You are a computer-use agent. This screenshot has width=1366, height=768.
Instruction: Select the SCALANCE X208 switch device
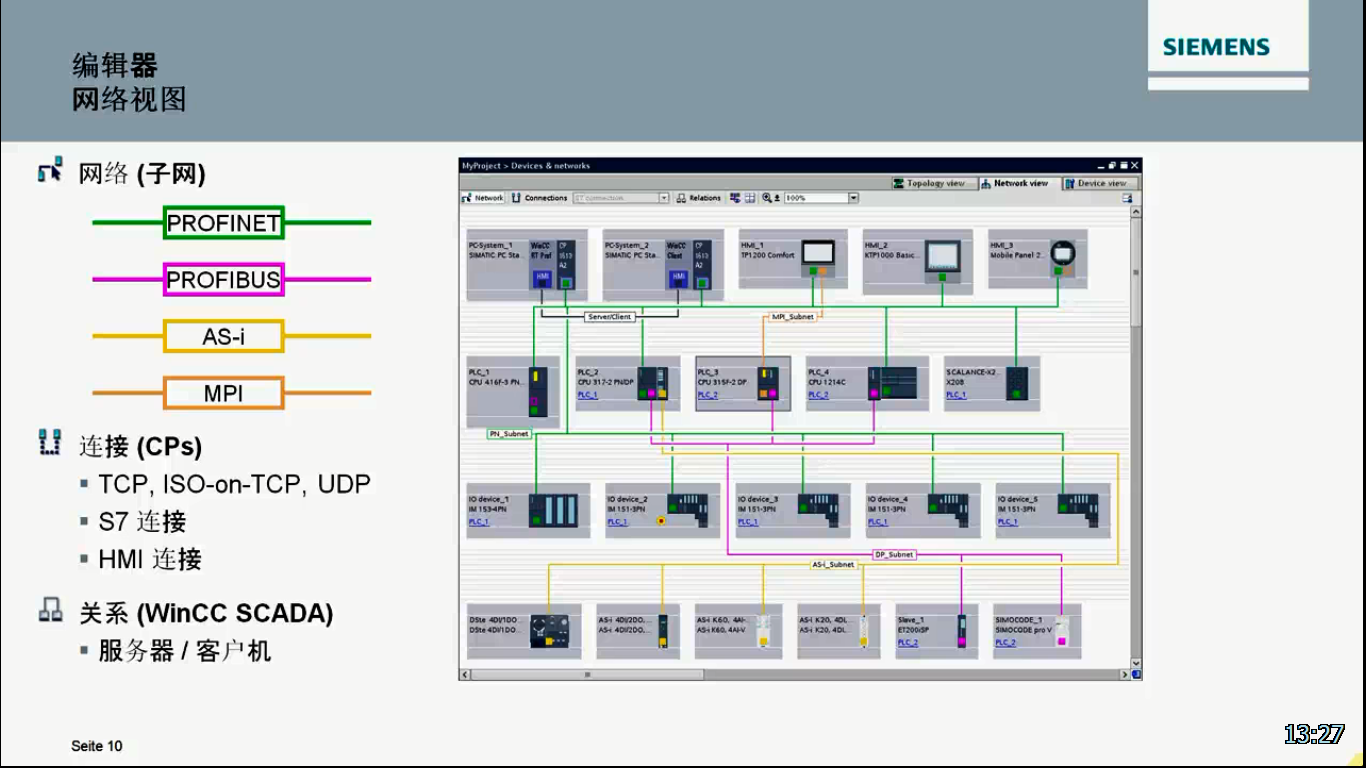point(992,384)
